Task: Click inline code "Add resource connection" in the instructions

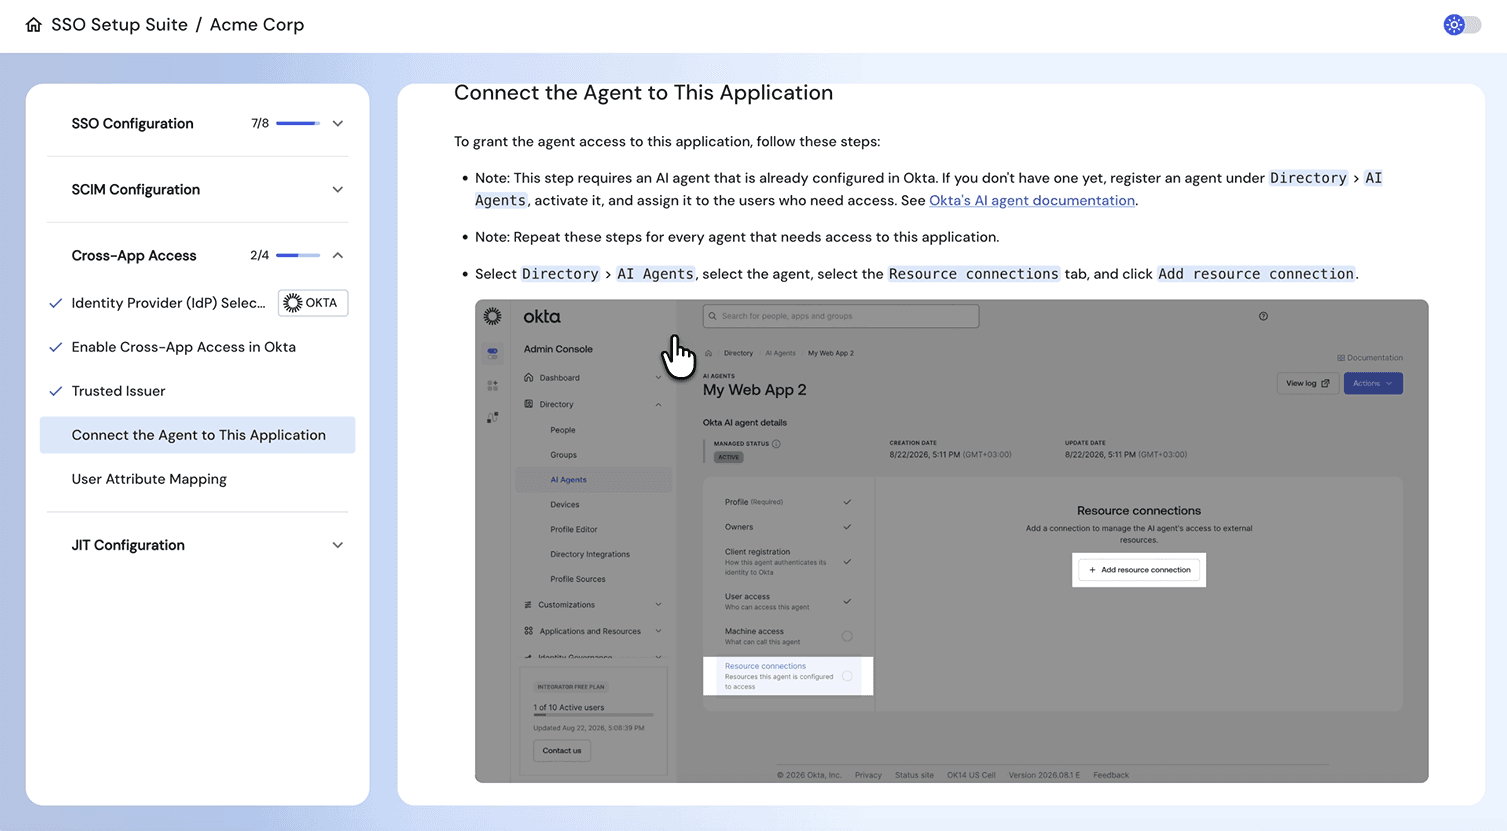Action: tap(1256, 274)
